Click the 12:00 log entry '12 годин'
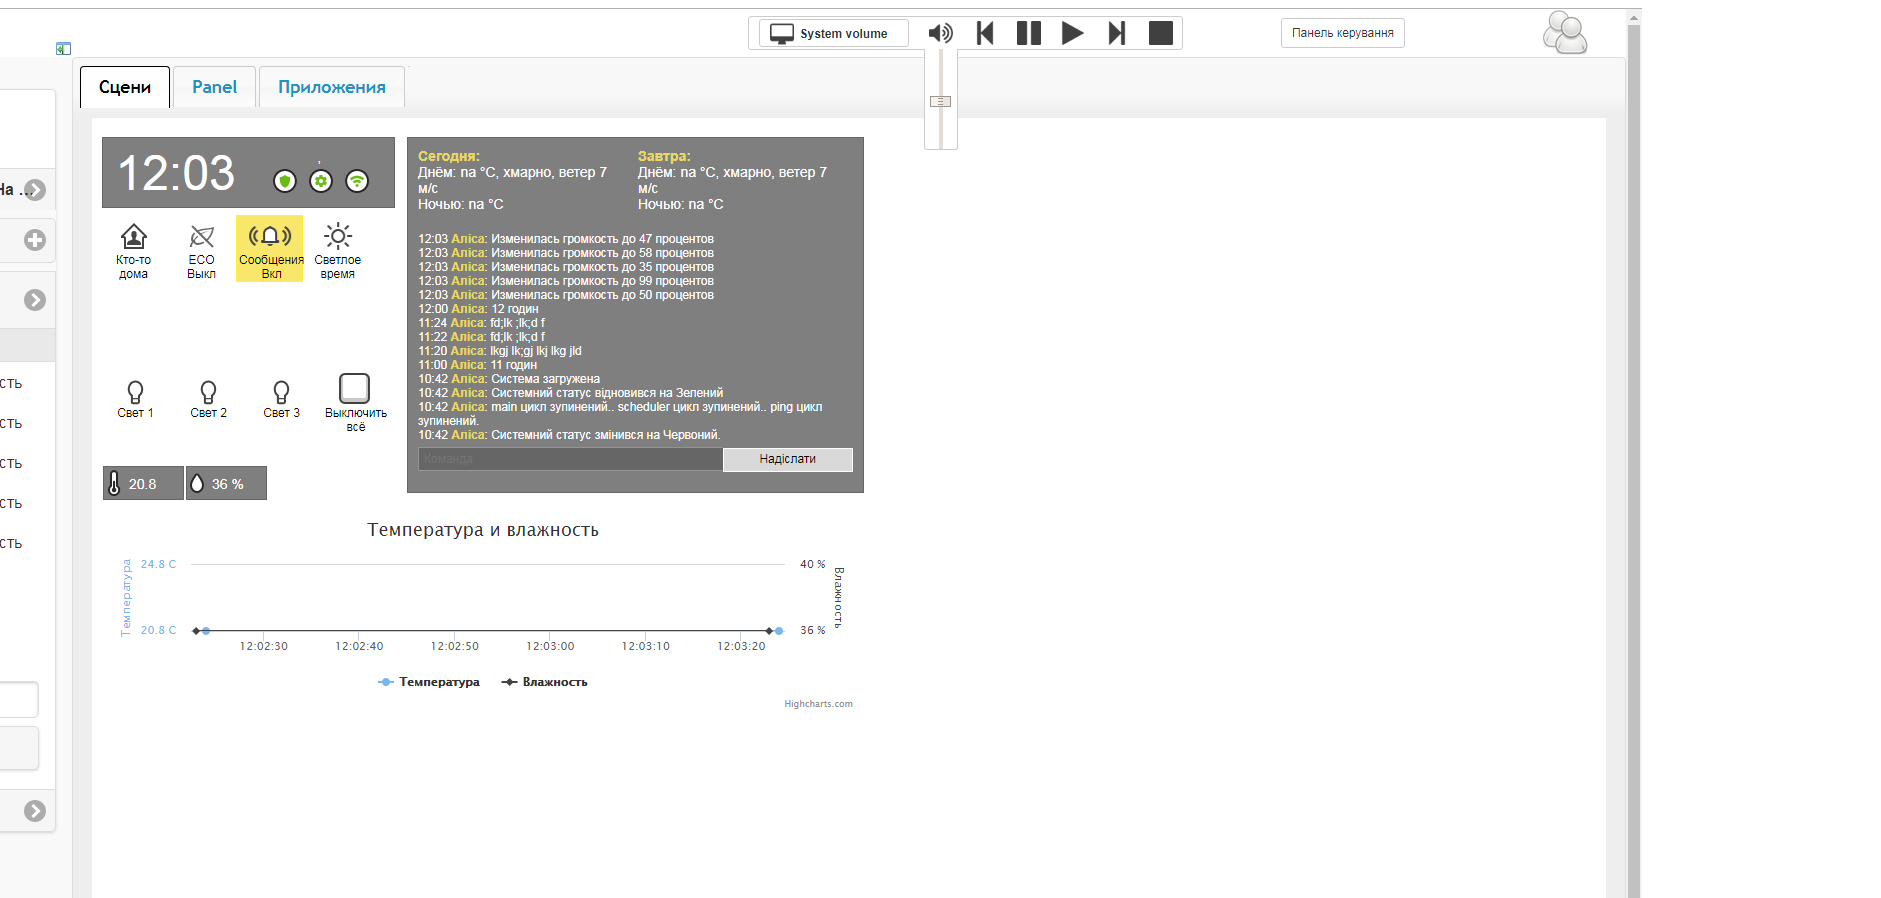 click(478, 309)
